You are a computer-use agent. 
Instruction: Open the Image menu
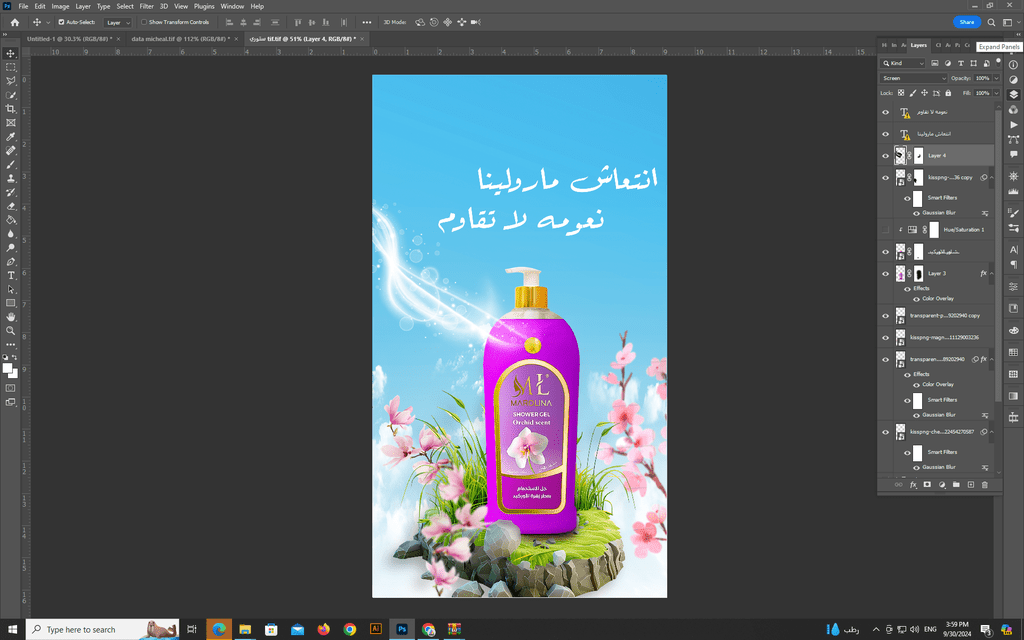tap(60, 7)
